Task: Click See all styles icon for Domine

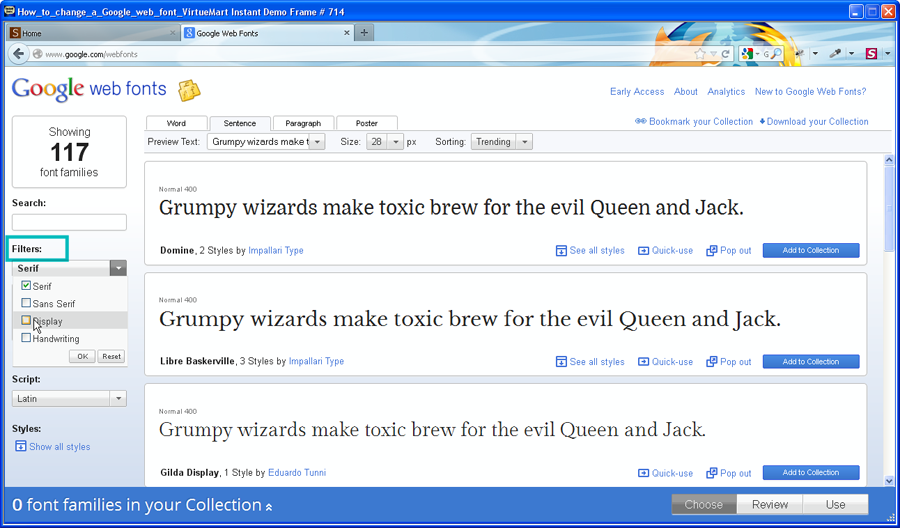Action: 561,251
